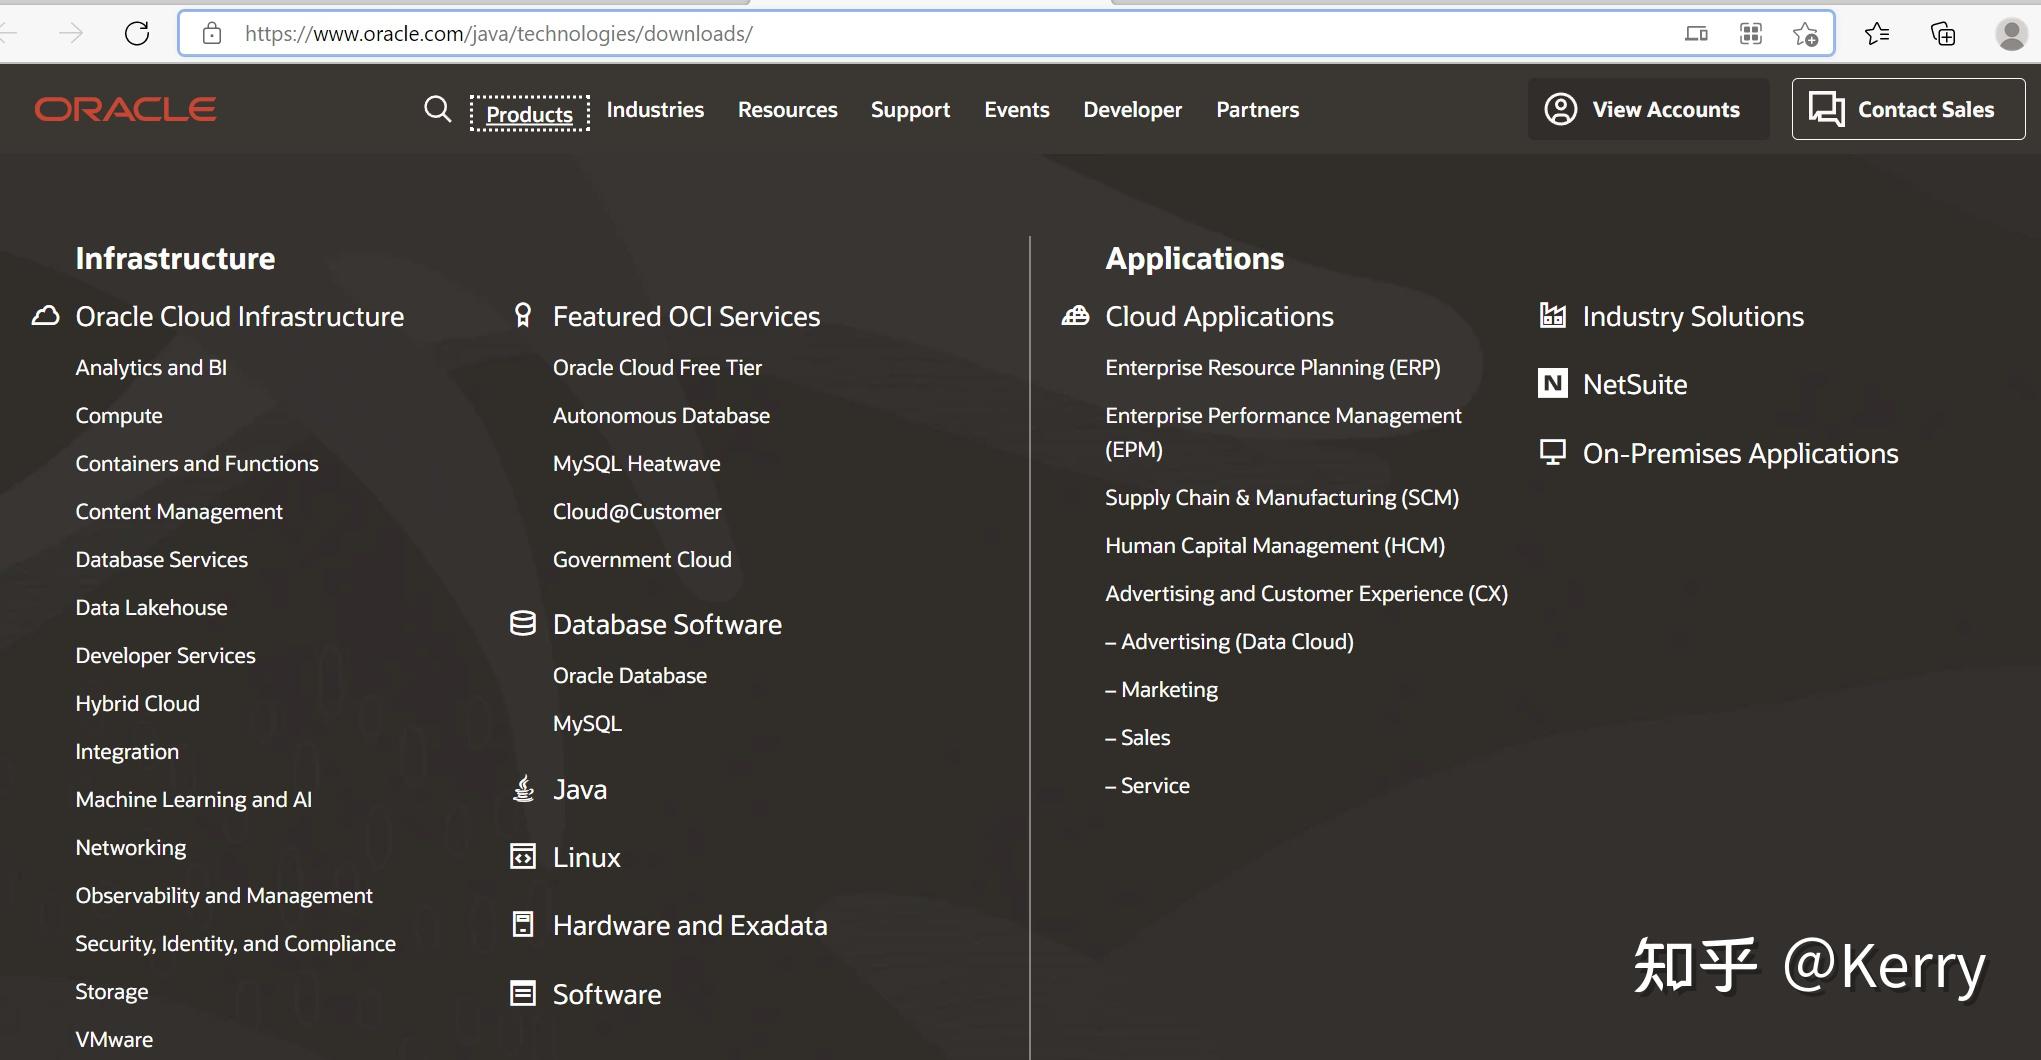2041x1060 pixels.
Task: Open Oracle Cloud Free Tier link
Action: 657,367
